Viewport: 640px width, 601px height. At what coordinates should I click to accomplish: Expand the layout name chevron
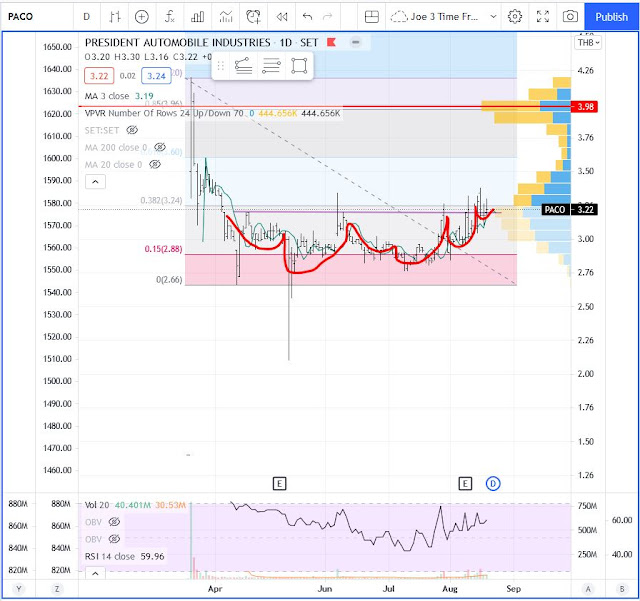[493, 17]
